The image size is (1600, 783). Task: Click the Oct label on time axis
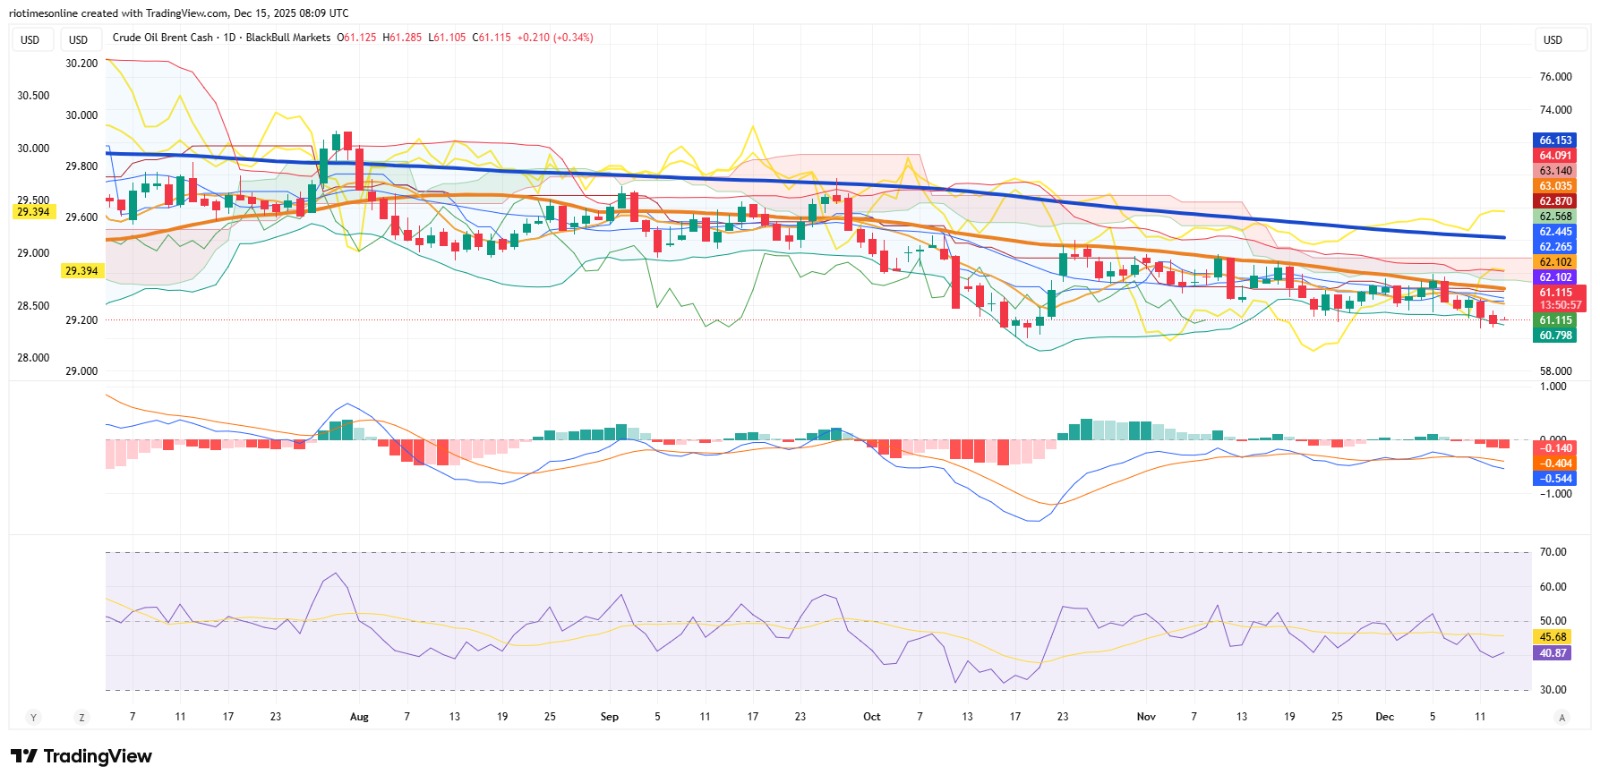tap(872, 717)
